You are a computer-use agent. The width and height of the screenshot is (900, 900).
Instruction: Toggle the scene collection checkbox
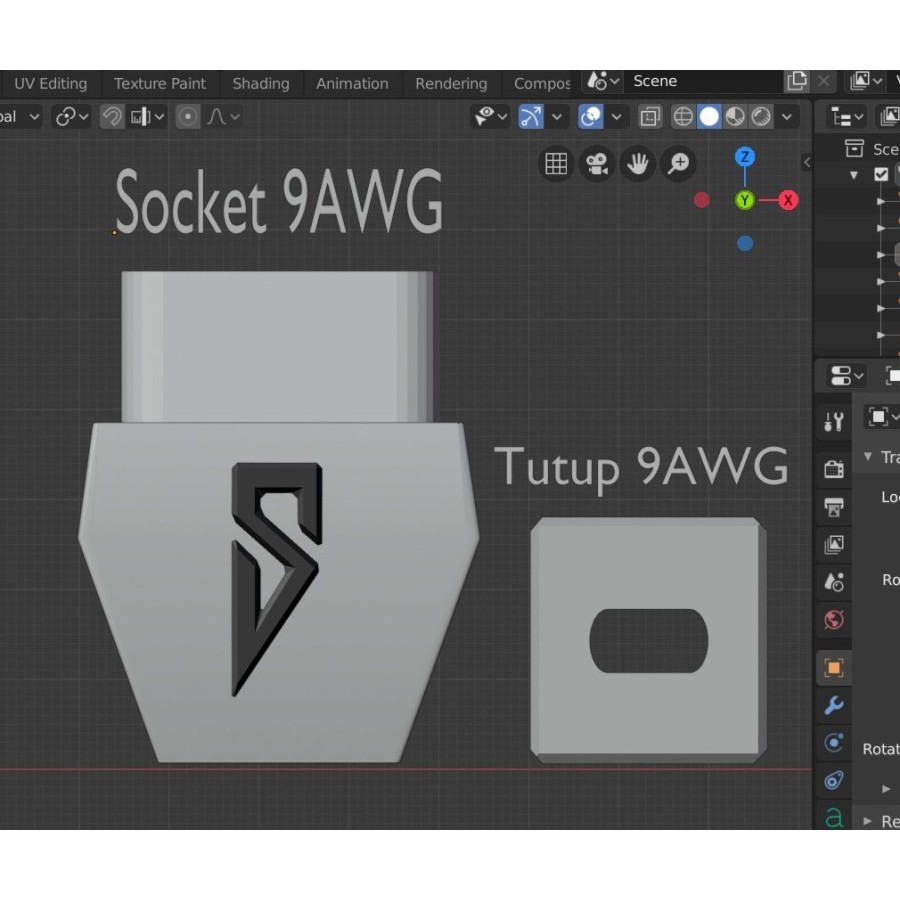881,174
